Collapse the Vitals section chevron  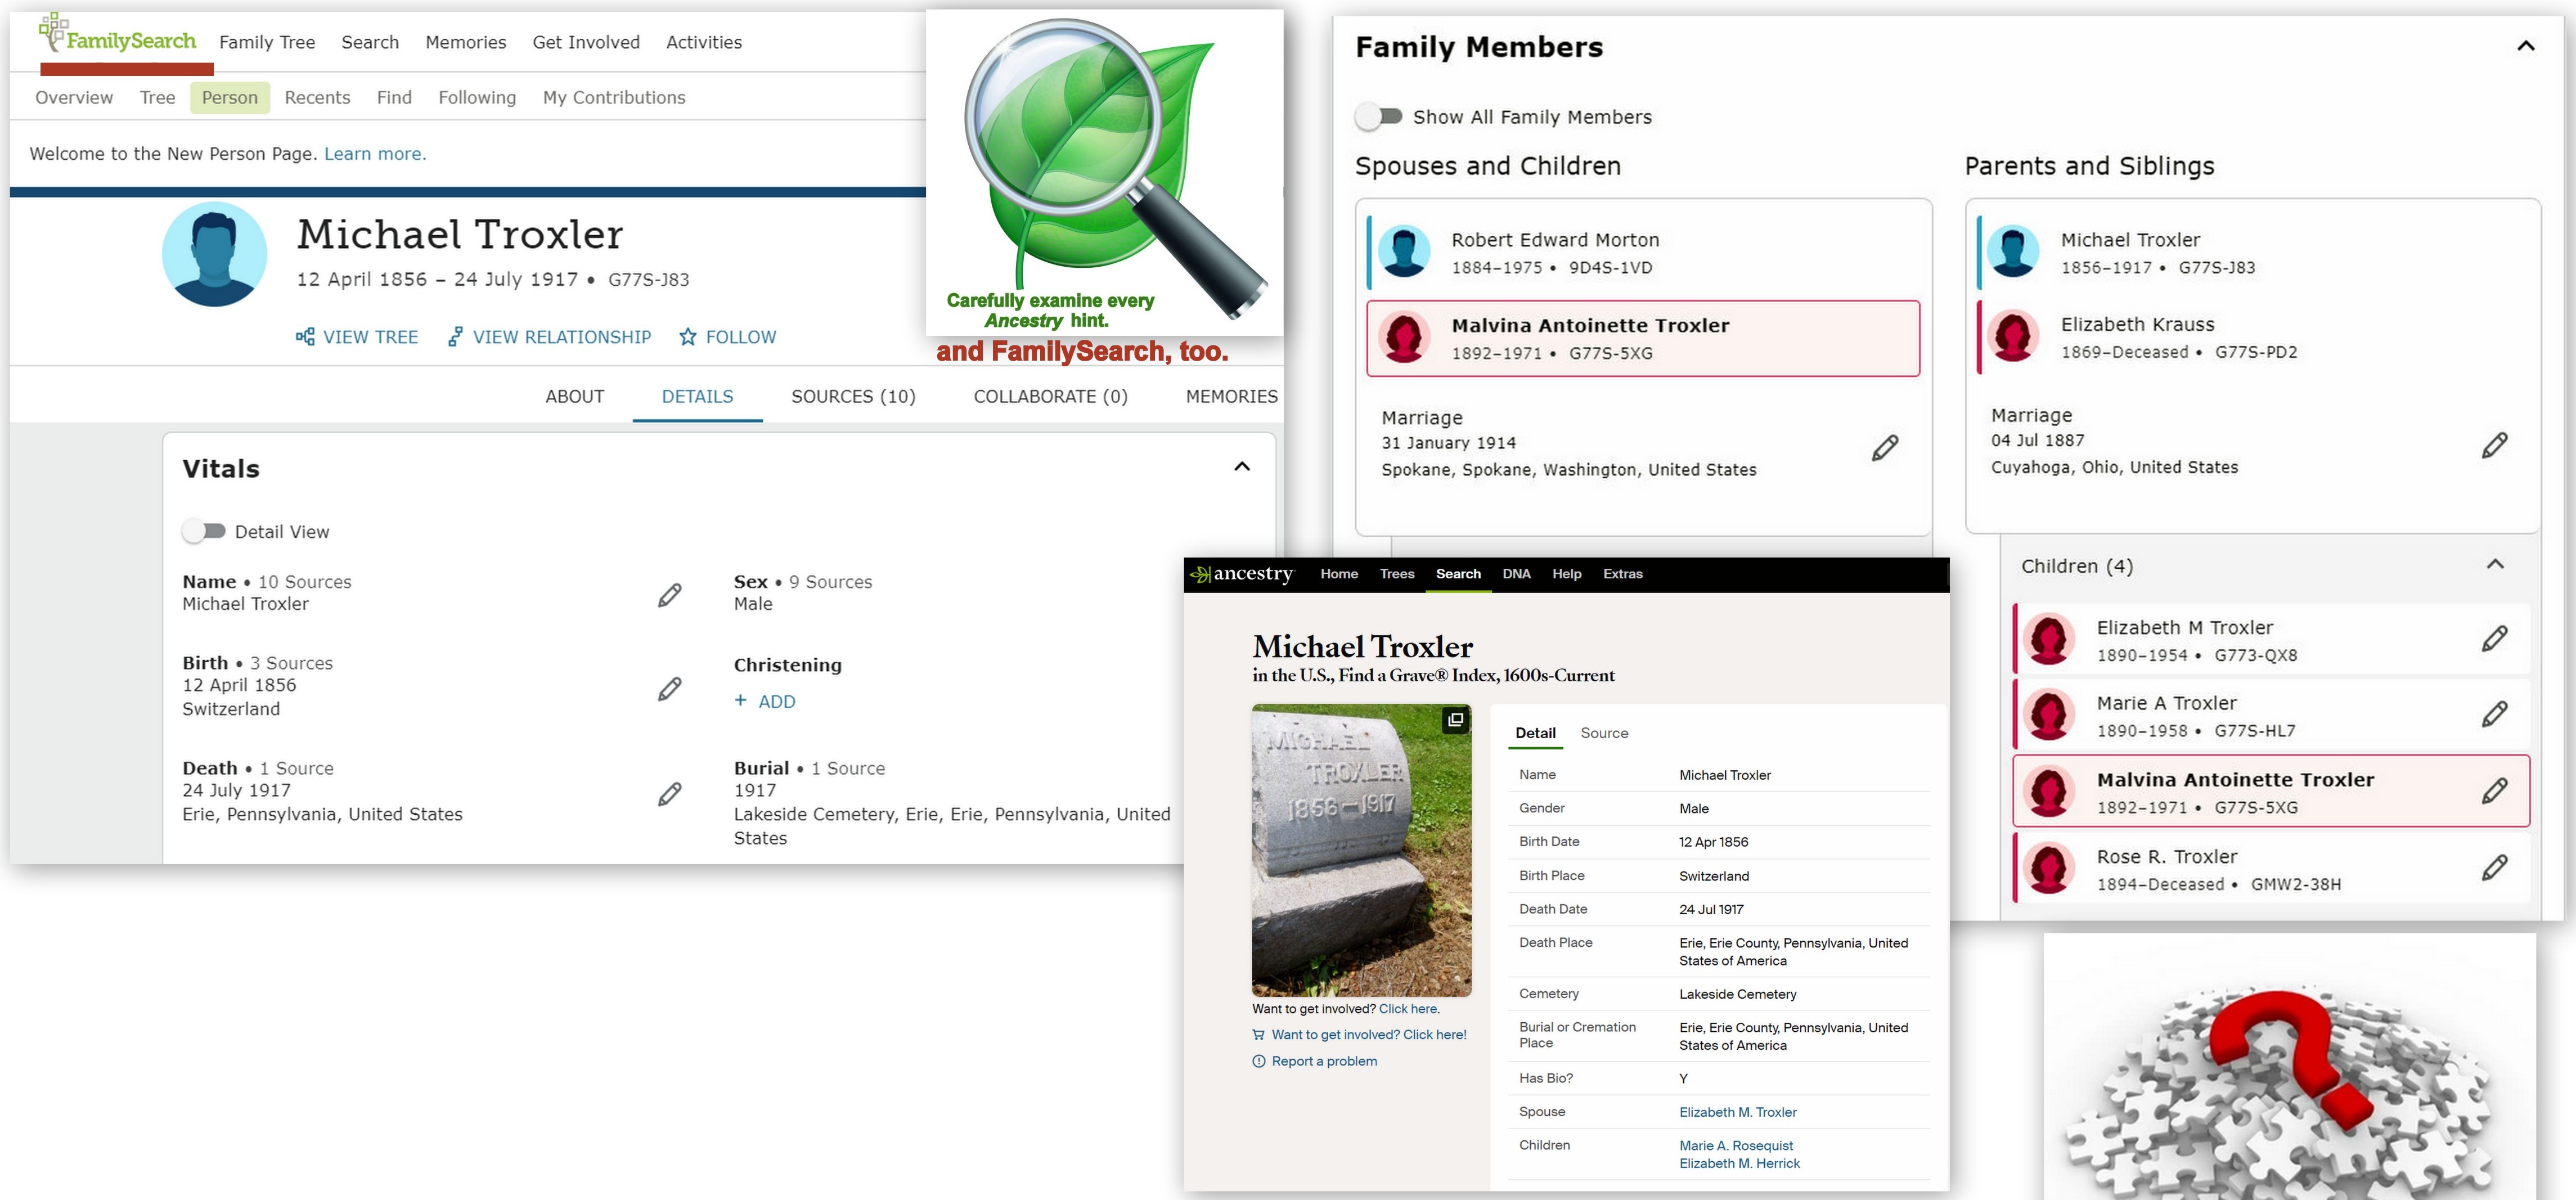tap(1241, 467)
